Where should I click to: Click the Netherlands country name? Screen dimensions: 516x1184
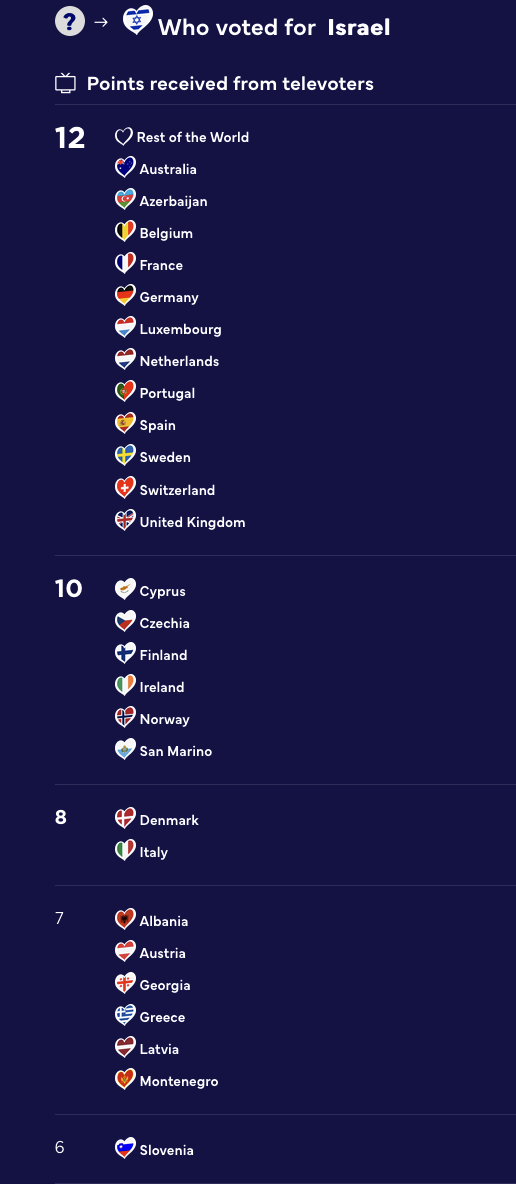pyautogui.click(x=179, y=361)
